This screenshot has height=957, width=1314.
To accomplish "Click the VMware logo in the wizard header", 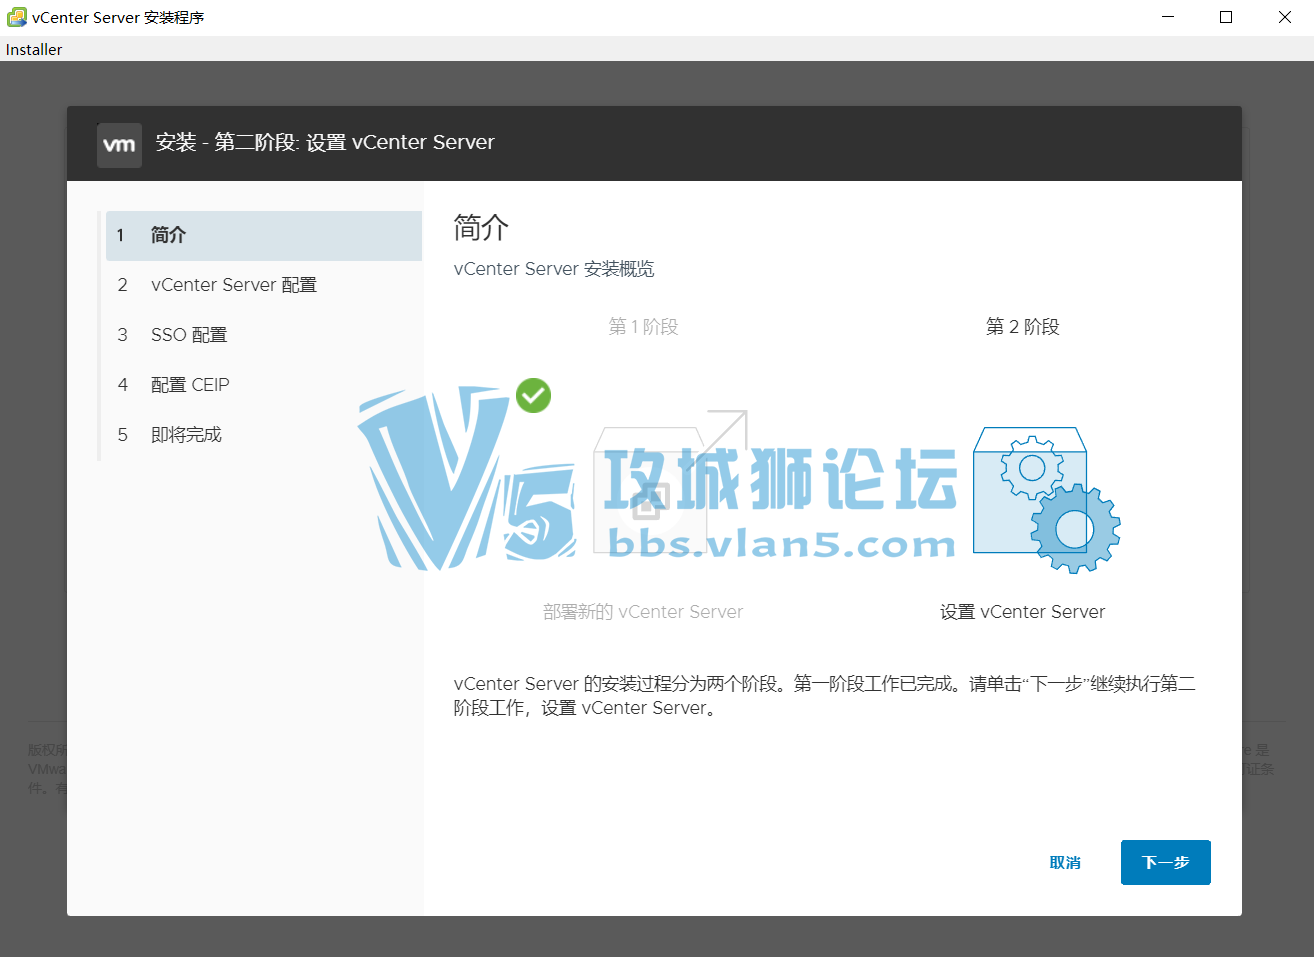I will (x=119, y=144).
